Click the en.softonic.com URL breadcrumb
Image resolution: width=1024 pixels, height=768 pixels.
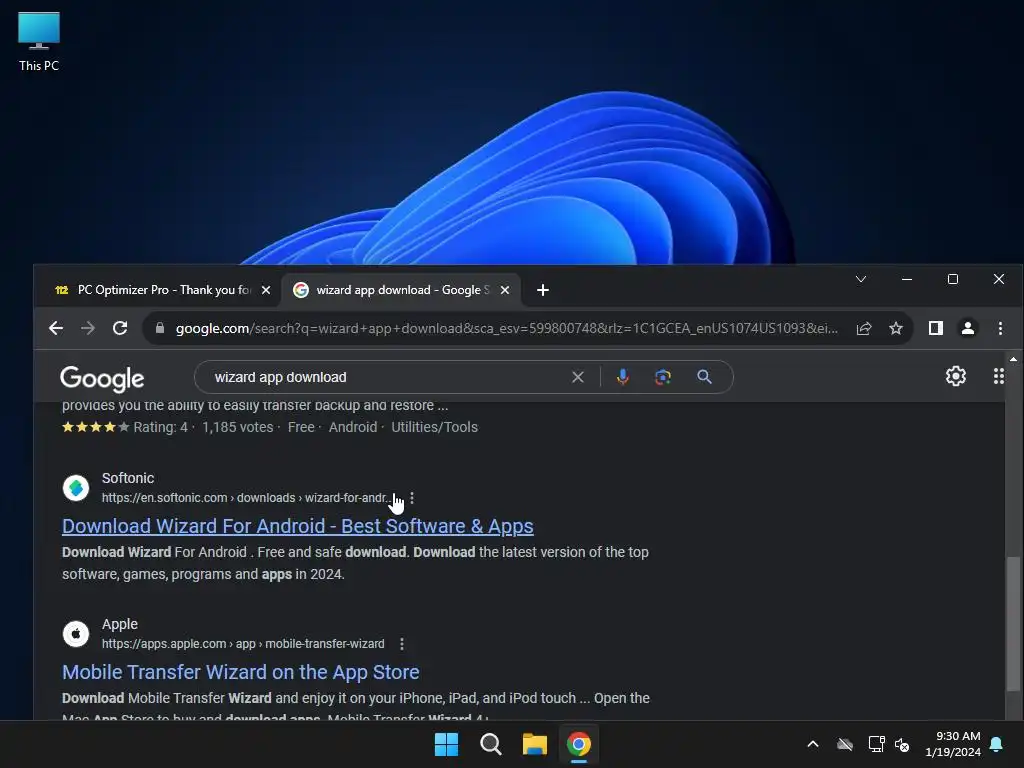click(x=246, y=498)
